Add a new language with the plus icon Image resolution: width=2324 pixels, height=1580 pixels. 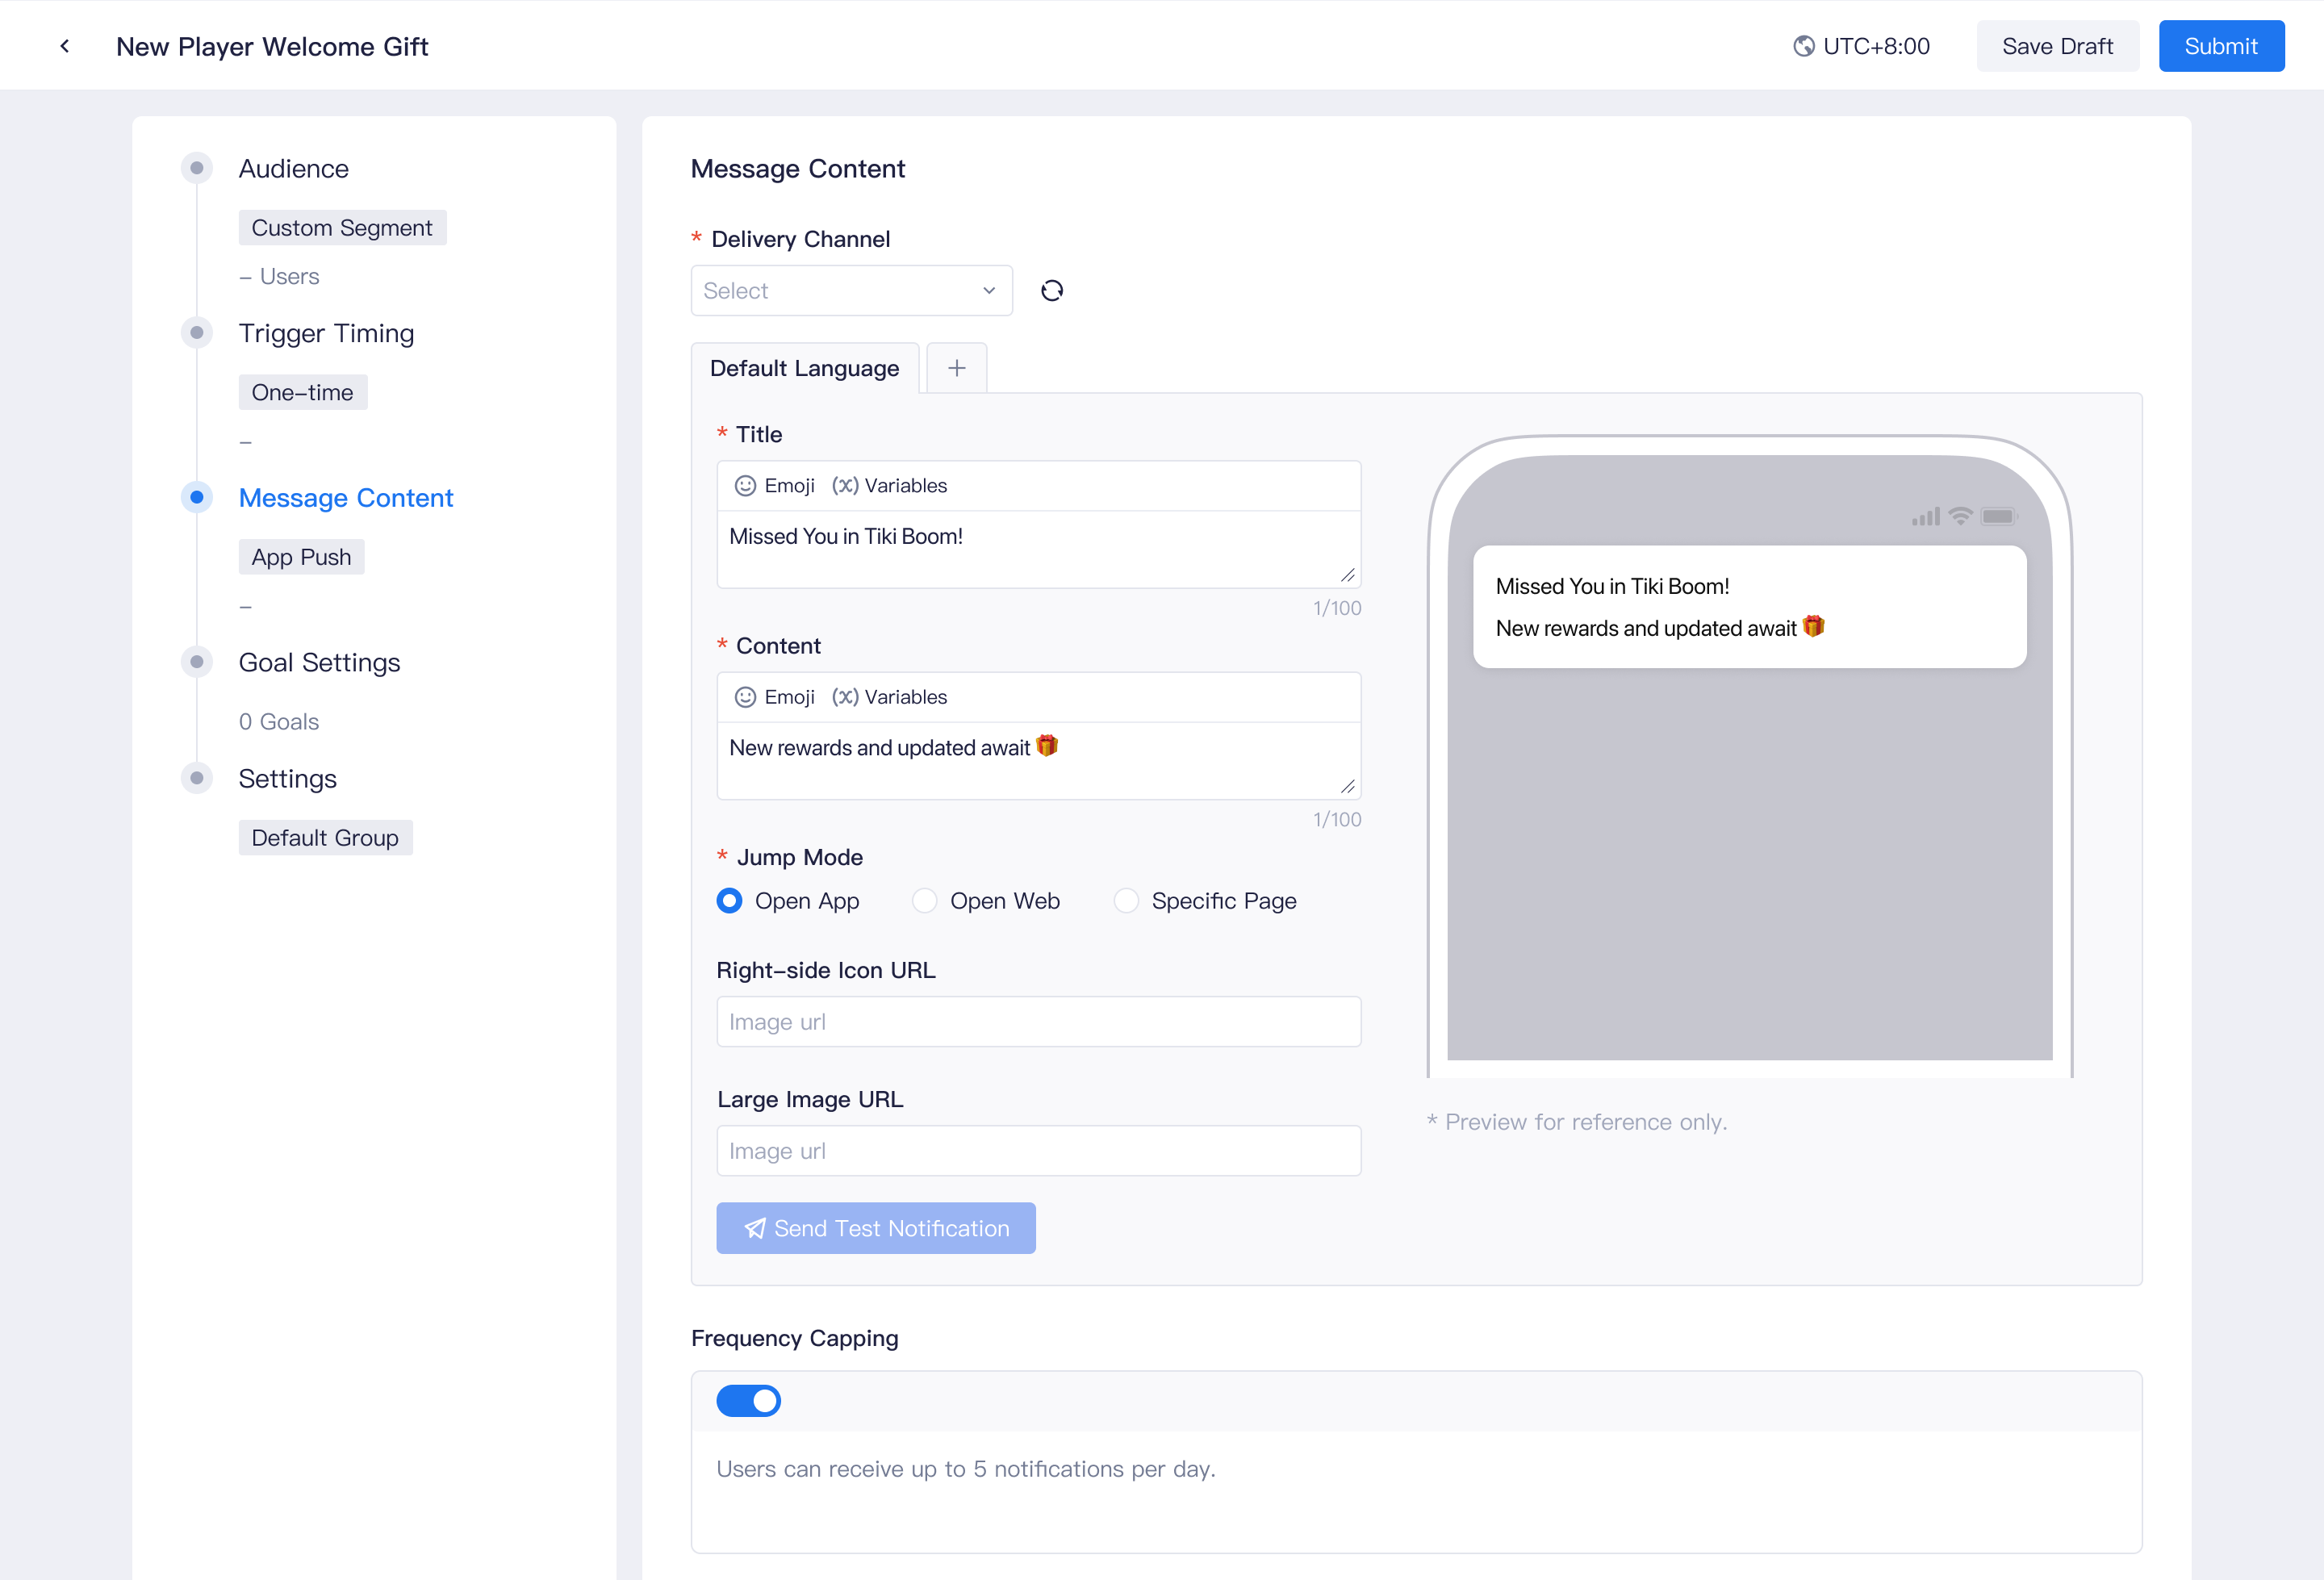[x=956, y=367]
